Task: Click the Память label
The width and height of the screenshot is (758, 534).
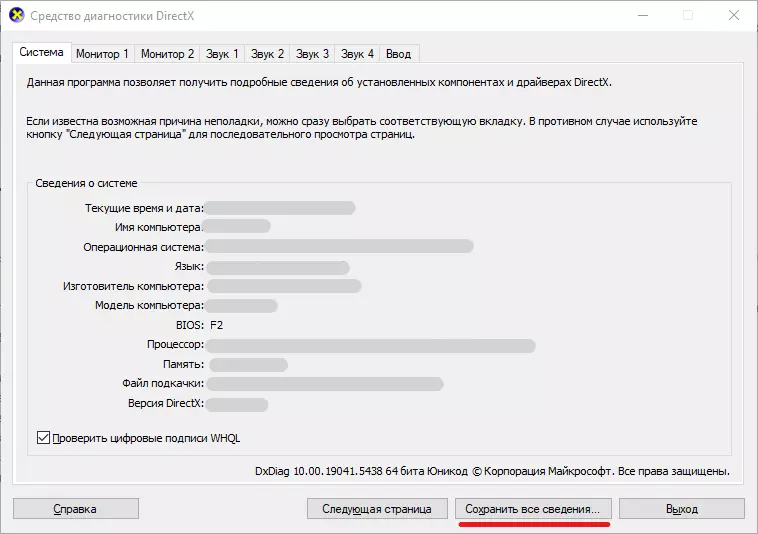Action: coord(183,364)
